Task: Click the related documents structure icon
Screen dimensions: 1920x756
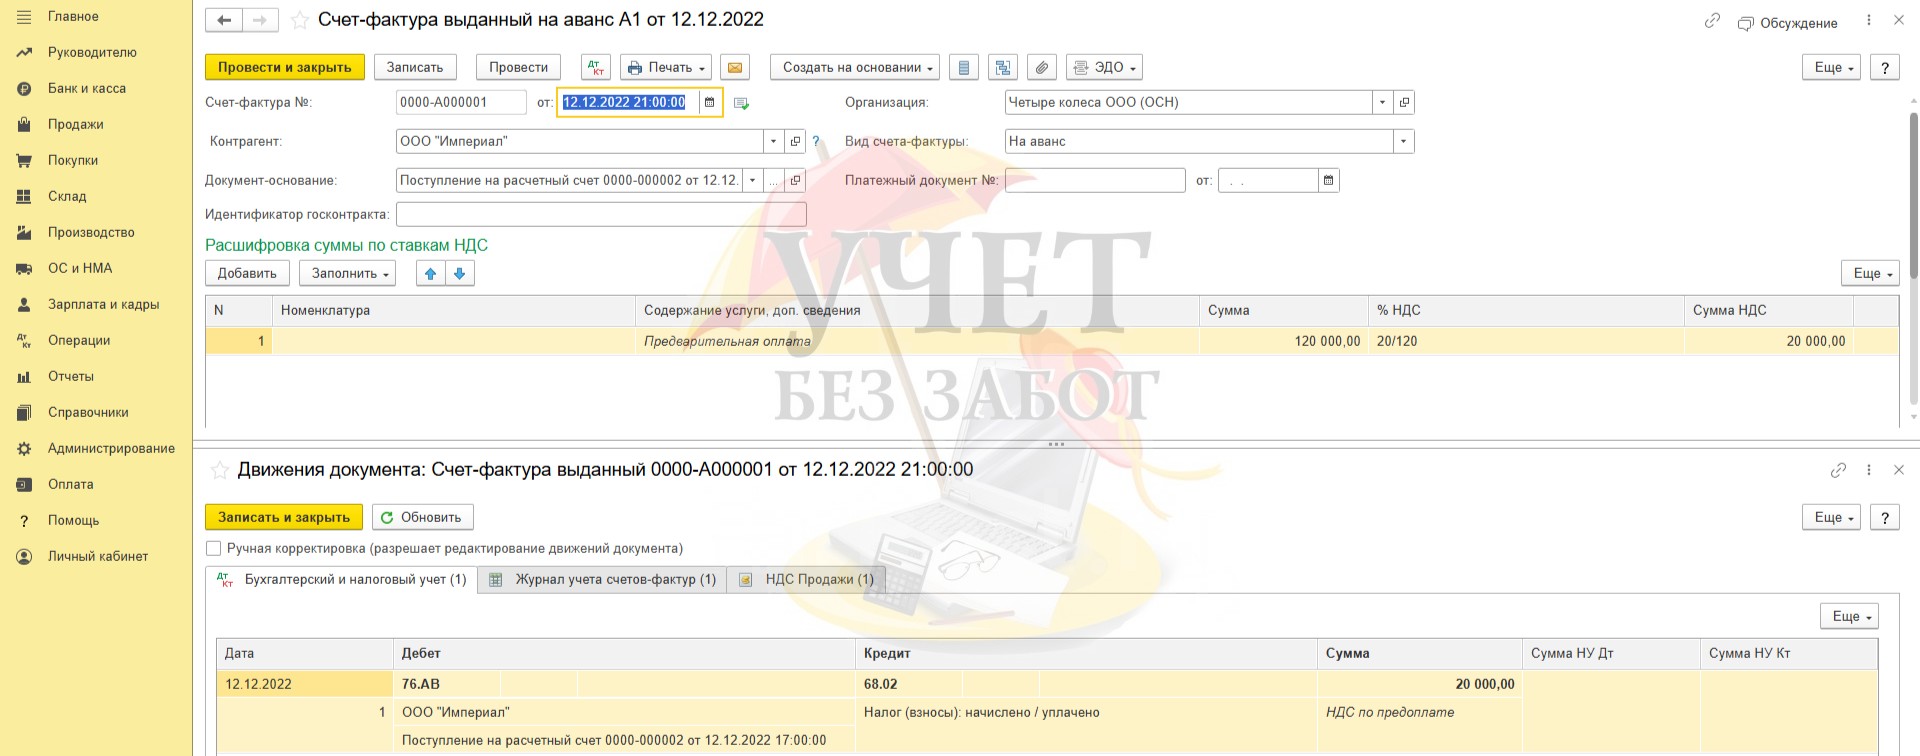Action: click(x=1002, y=67)
